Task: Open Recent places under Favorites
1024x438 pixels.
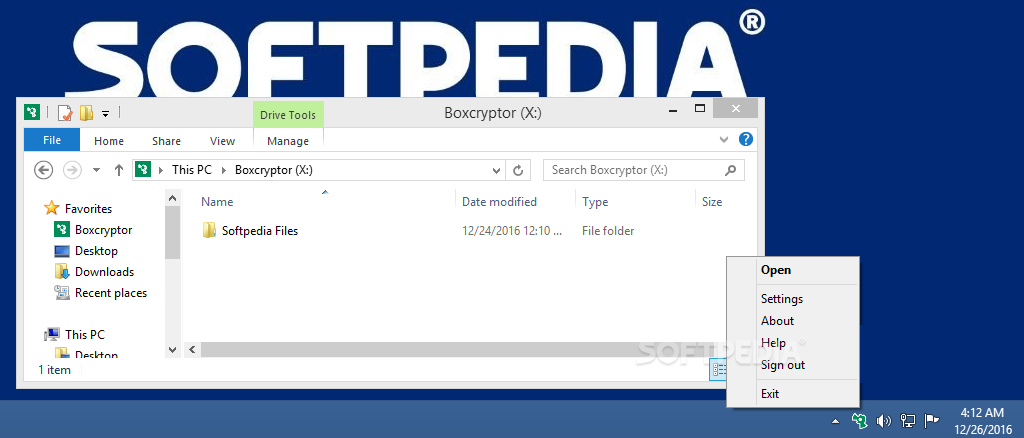Action: click(111, 293)
